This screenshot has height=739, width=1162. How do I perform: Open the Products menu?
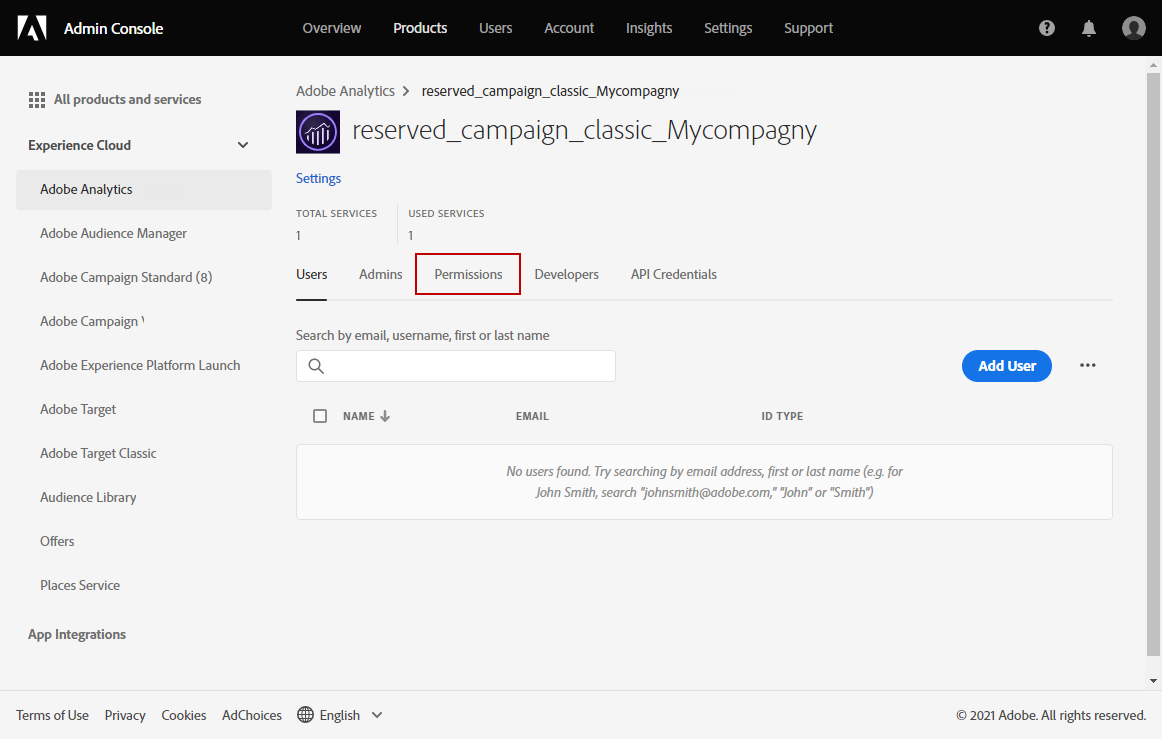pyautogui.click(x=420, y=28)
